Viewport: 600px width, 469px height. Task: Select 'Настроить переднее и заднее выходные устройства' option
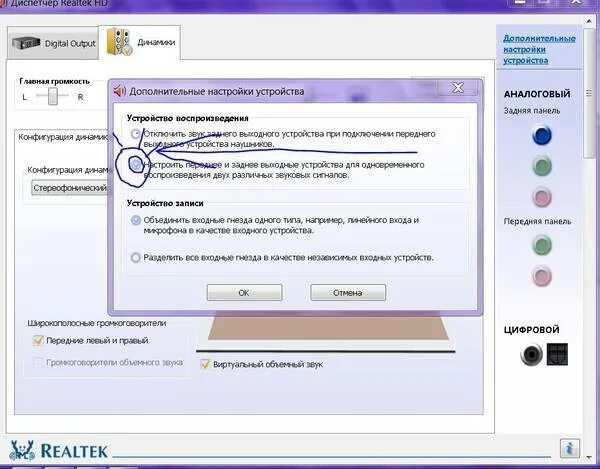tap(135, 165)
